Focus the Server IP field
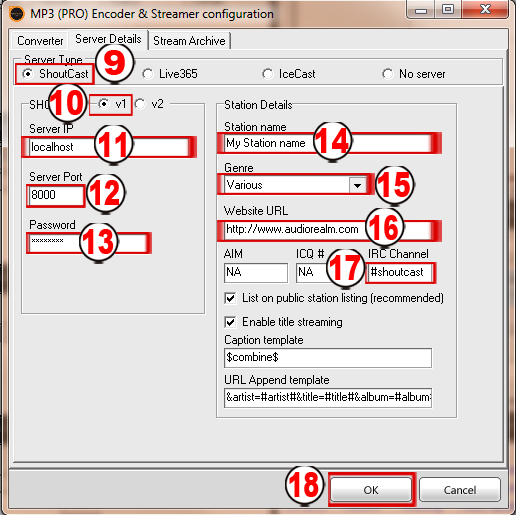Viewport: 516px width, 515px height. point(109,147)
